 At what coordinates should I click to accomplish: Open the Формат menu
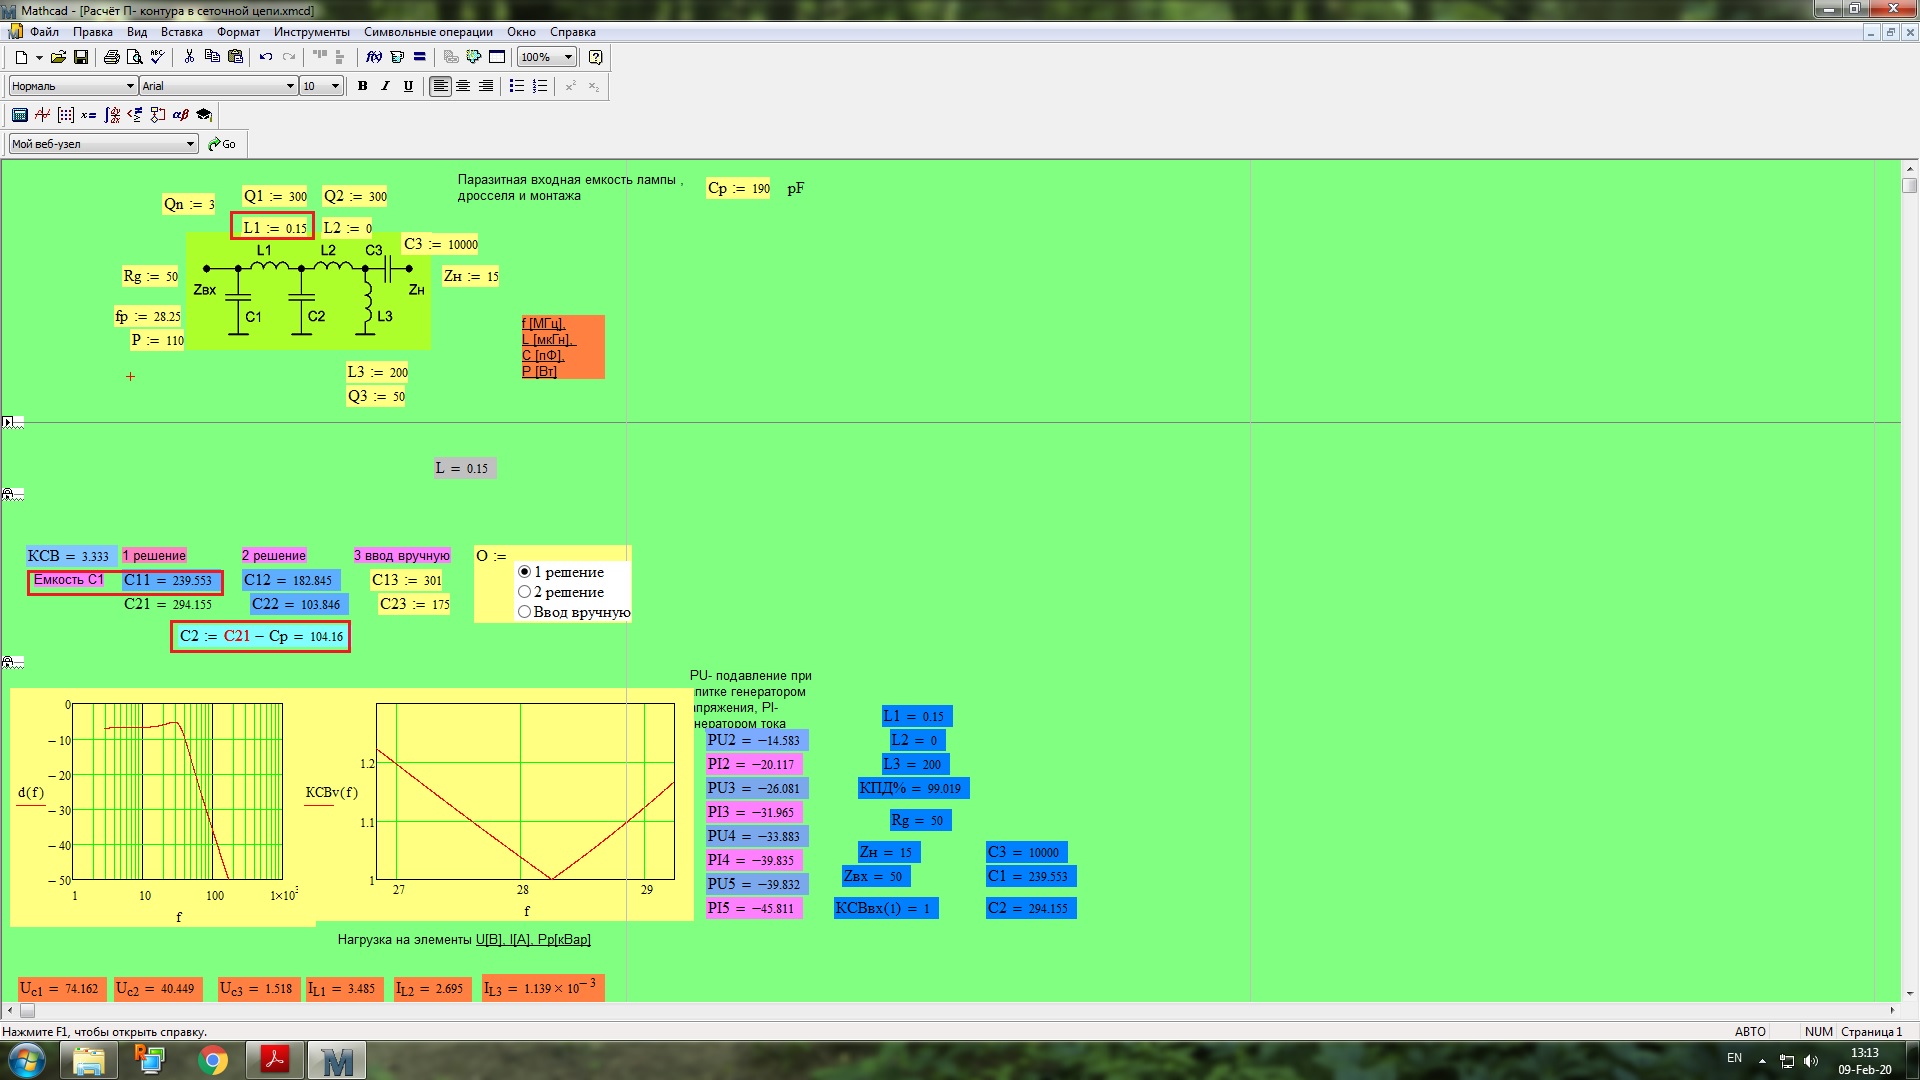click(238, 32)
